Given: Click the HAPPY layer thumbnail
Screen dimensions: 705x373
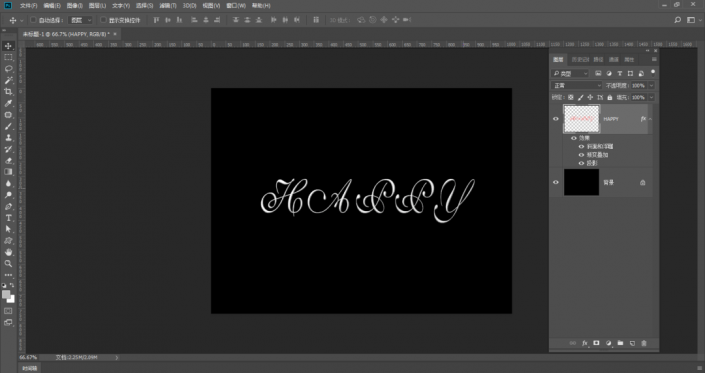Looking at the screenshot, I should pos(582,119).
